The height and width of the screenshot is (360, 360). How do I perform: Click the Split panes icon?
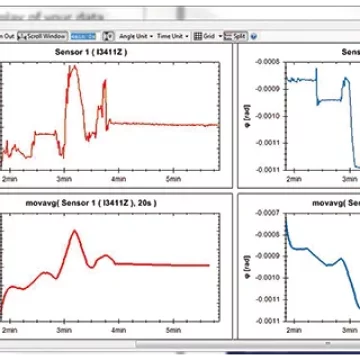click(x=228, y=36)
